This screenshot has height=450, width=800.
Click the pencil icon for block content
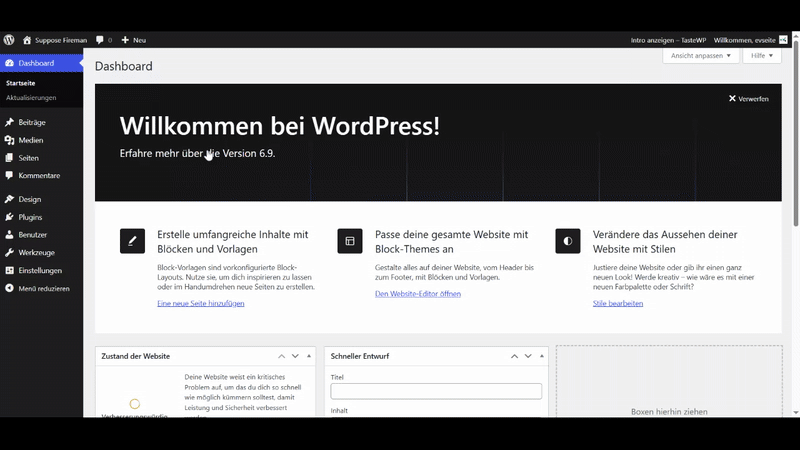tap(132, 241)
